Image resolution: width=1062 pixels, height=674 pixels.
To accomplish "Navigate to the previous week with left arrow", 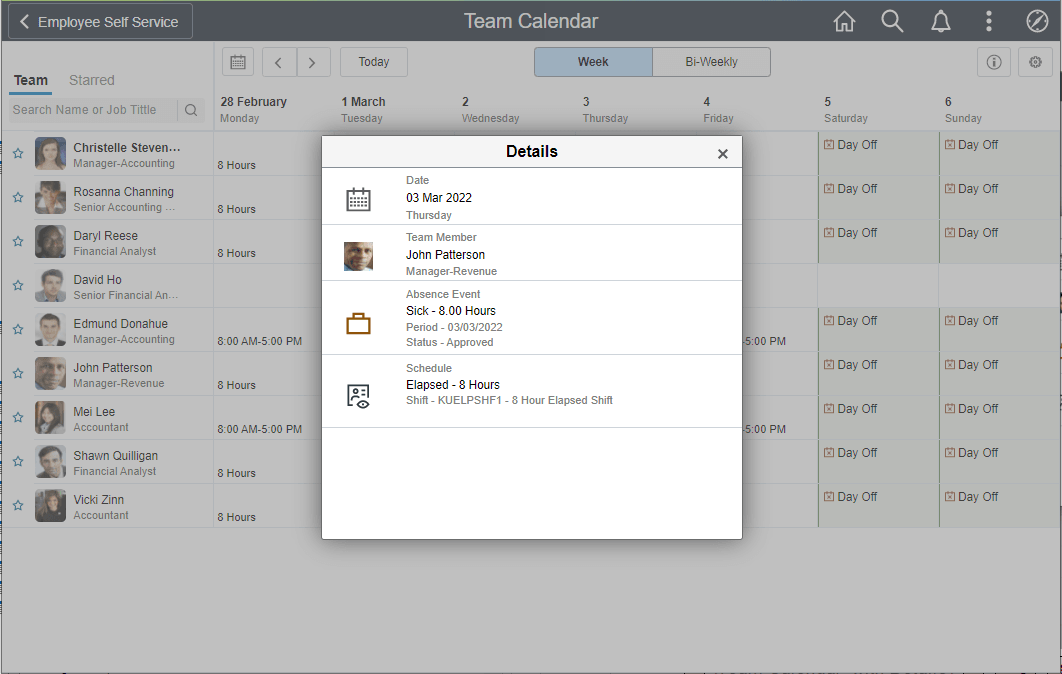I will 279,61.
